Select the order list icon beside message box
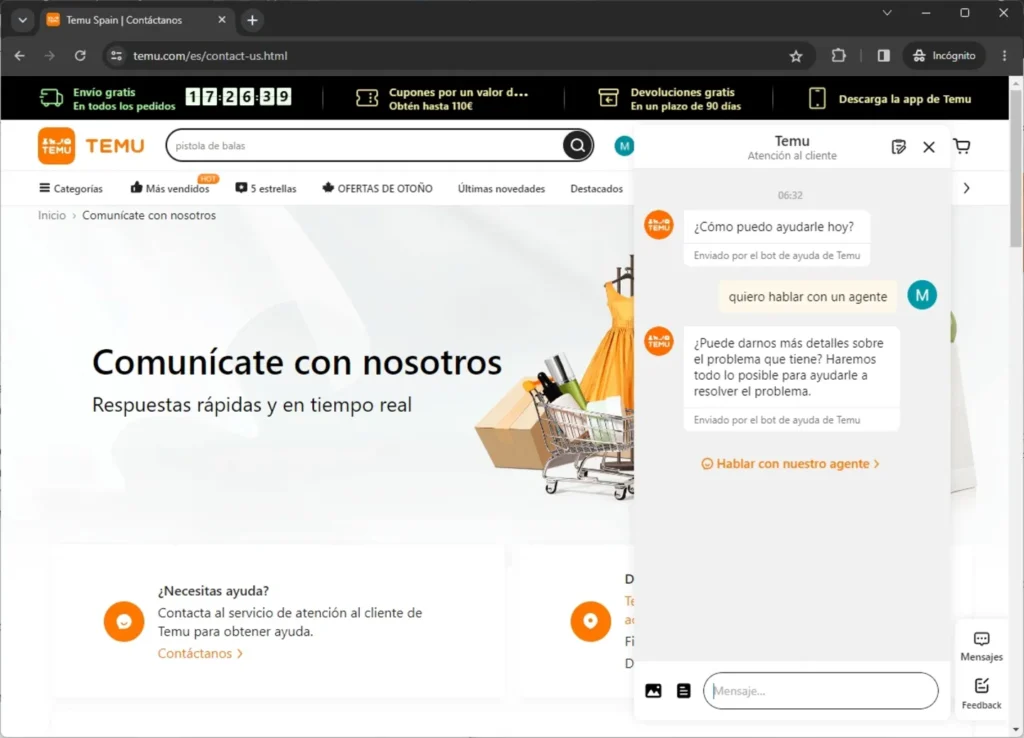Viewport: 1024px width, 738px height. pos(684,690)
